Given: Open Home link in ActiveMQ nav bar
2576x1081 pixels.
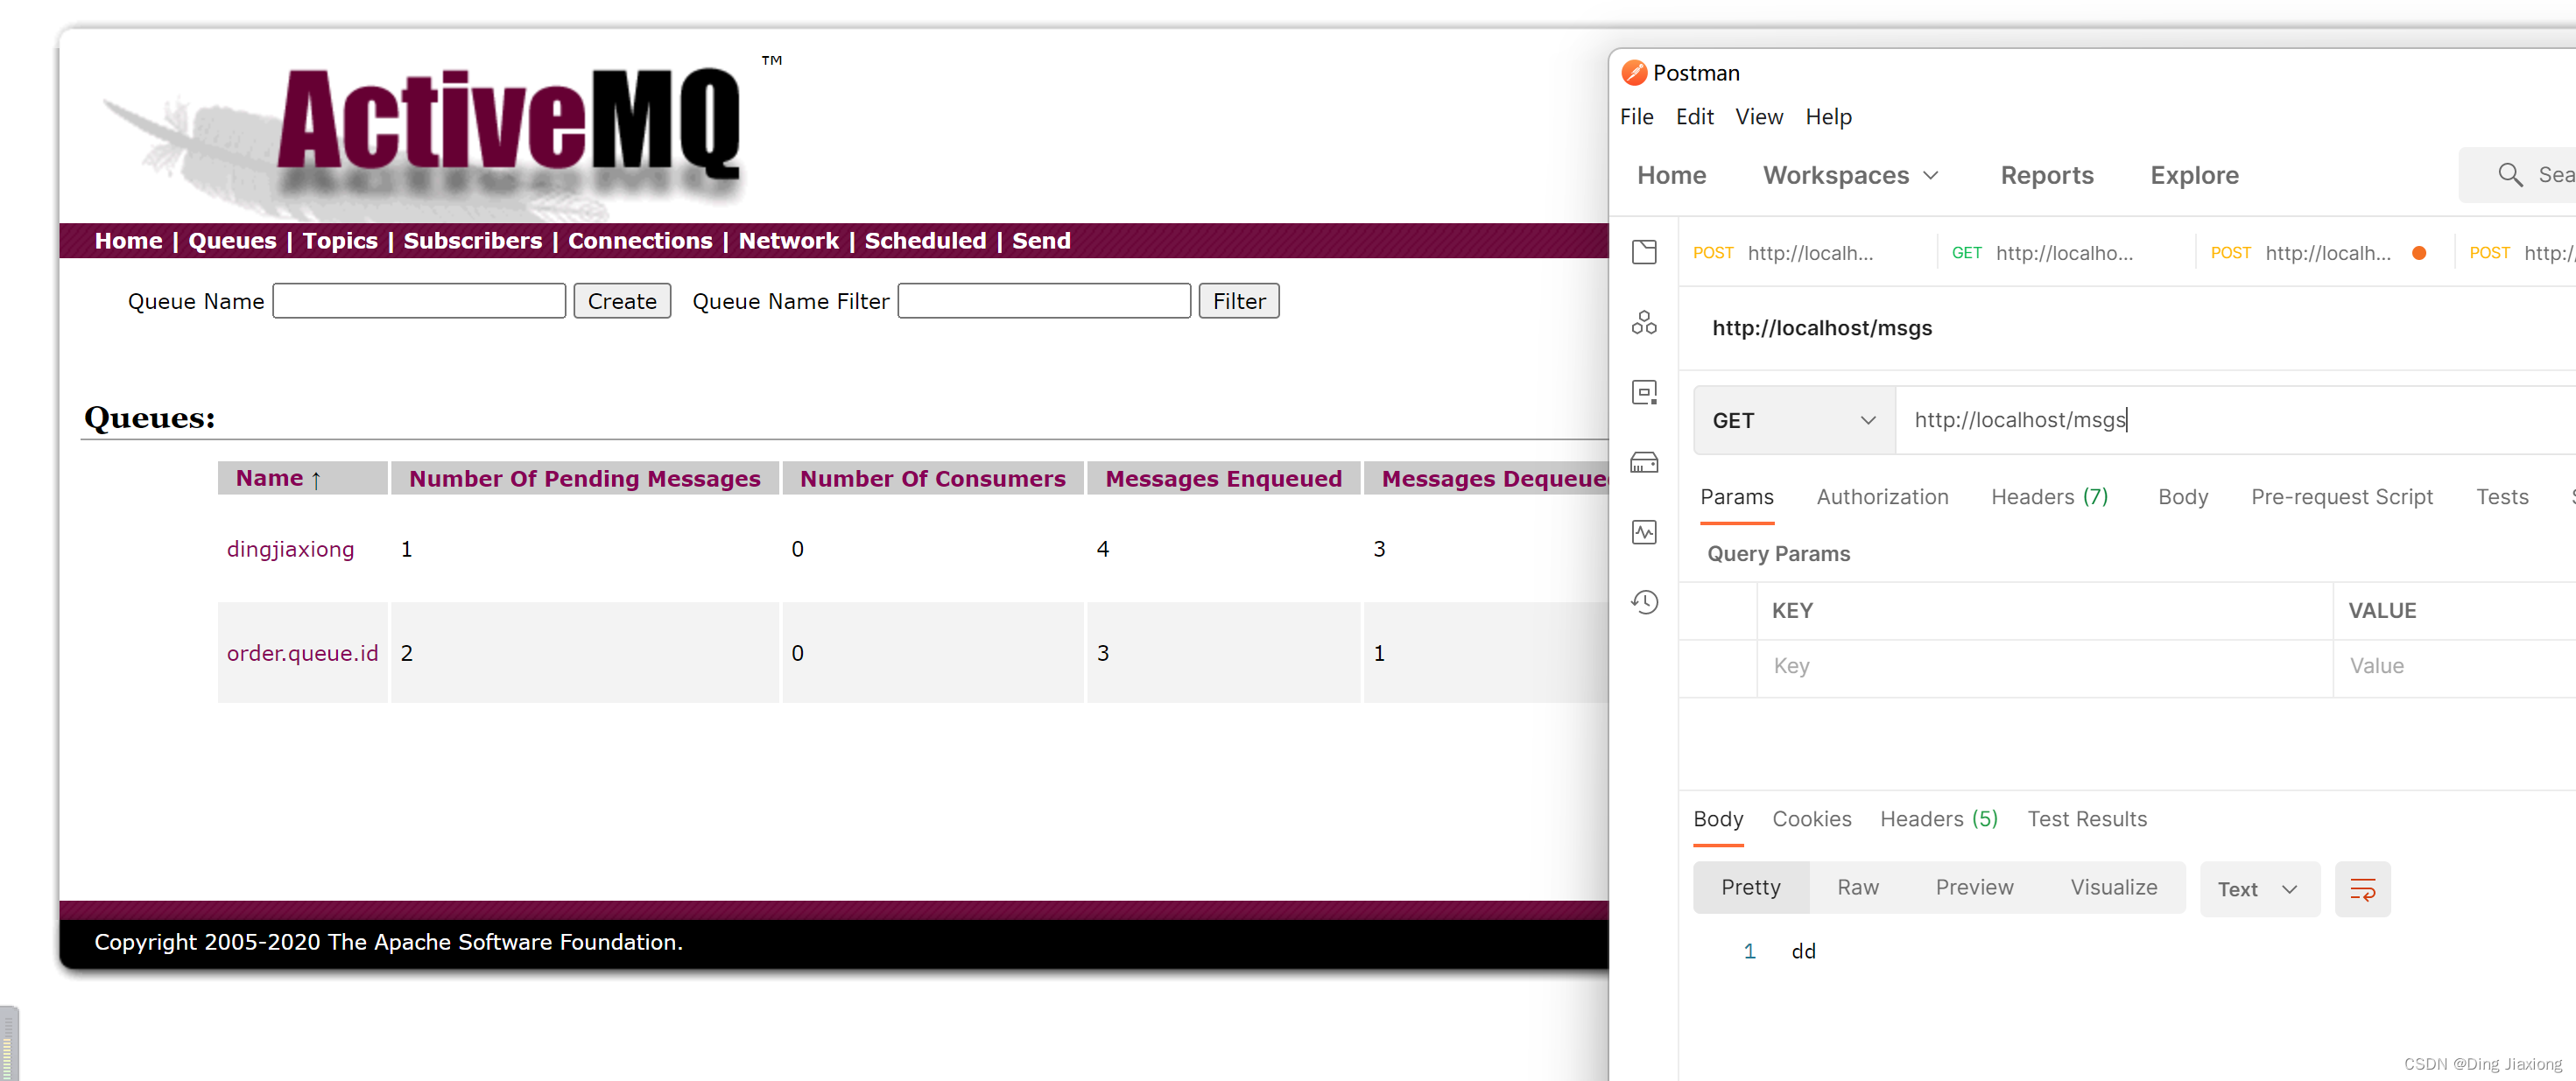Looking at the screenshot, I should (x=128, y=241).
